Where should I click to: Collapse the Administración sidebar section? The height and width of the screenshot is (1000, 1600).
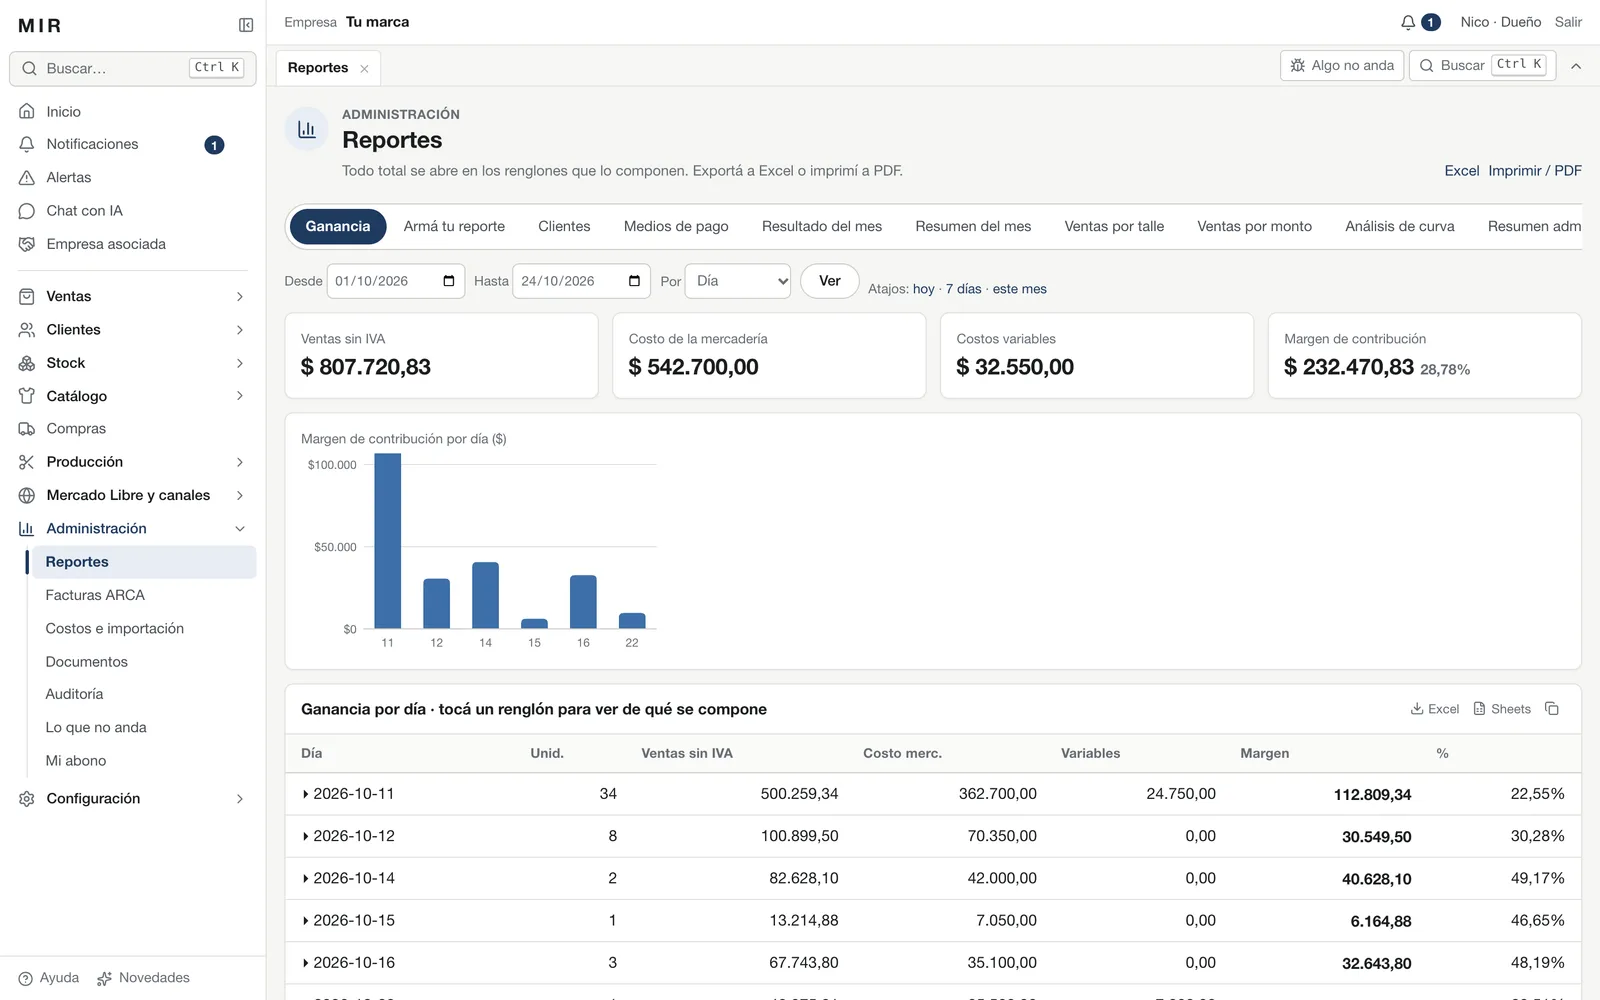[x=132, y=529]
